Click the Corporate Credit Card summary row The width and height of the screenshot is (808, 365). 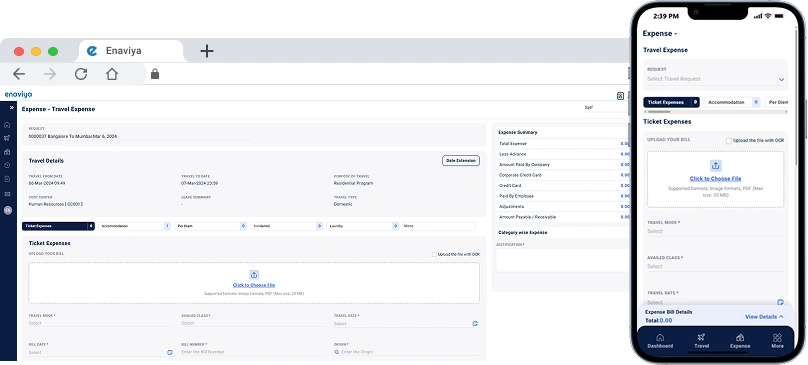(563, 175)
